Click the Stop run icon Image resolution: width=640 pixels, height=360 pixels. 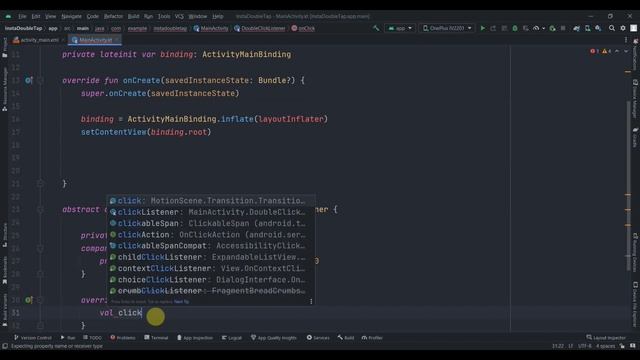pos(563,28)
